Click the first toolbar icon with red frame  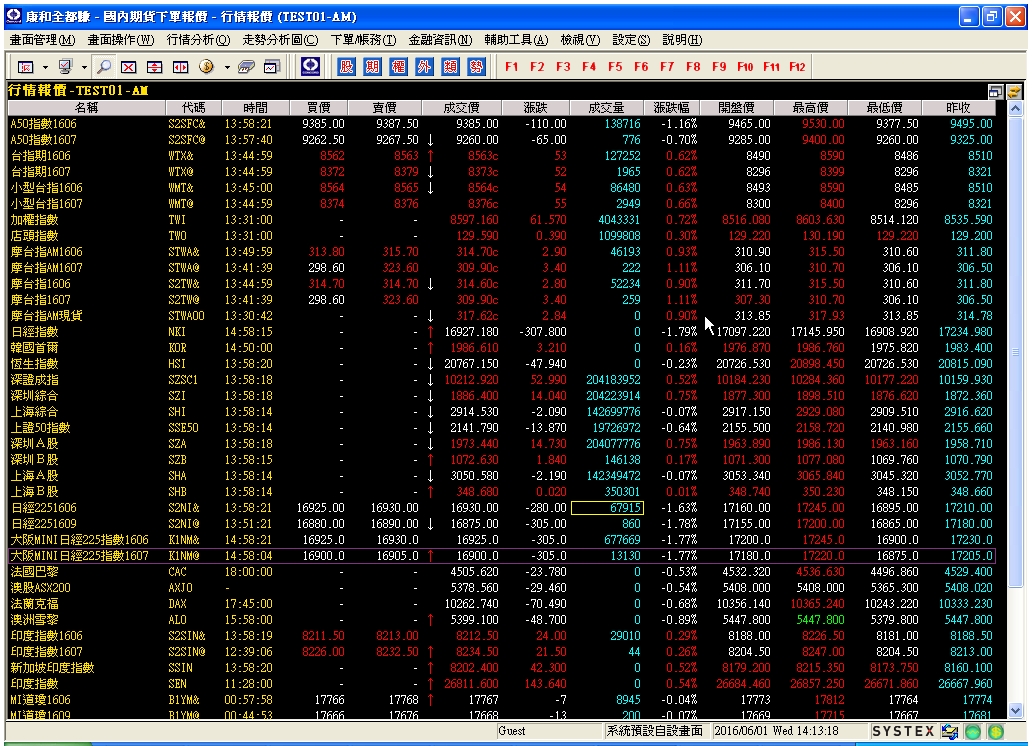(x=26, y=67)
